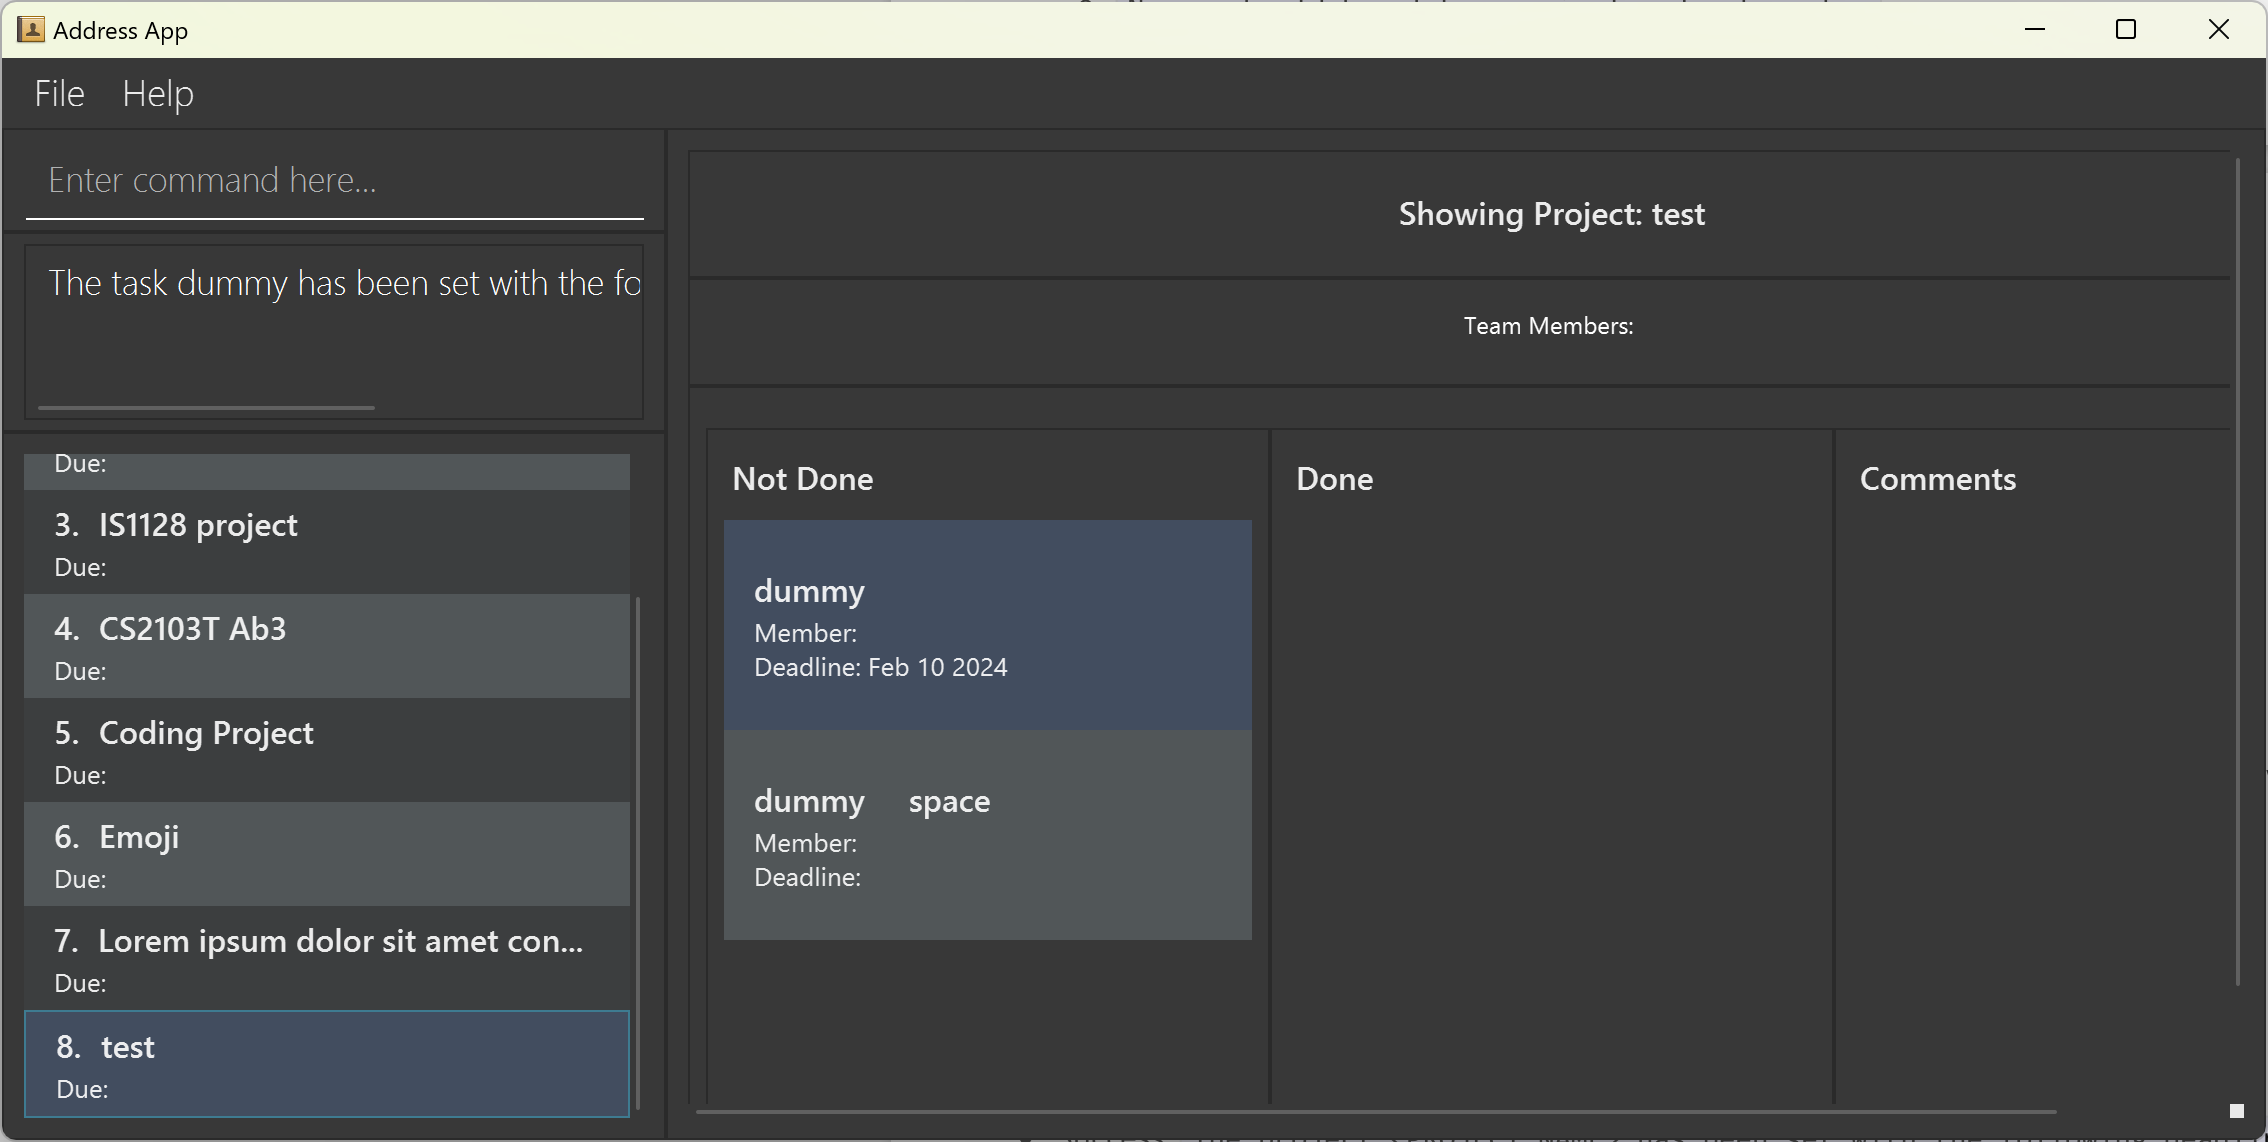
Task: Select the CS2103T Ab3 project entry
Action: coord(327,646)
